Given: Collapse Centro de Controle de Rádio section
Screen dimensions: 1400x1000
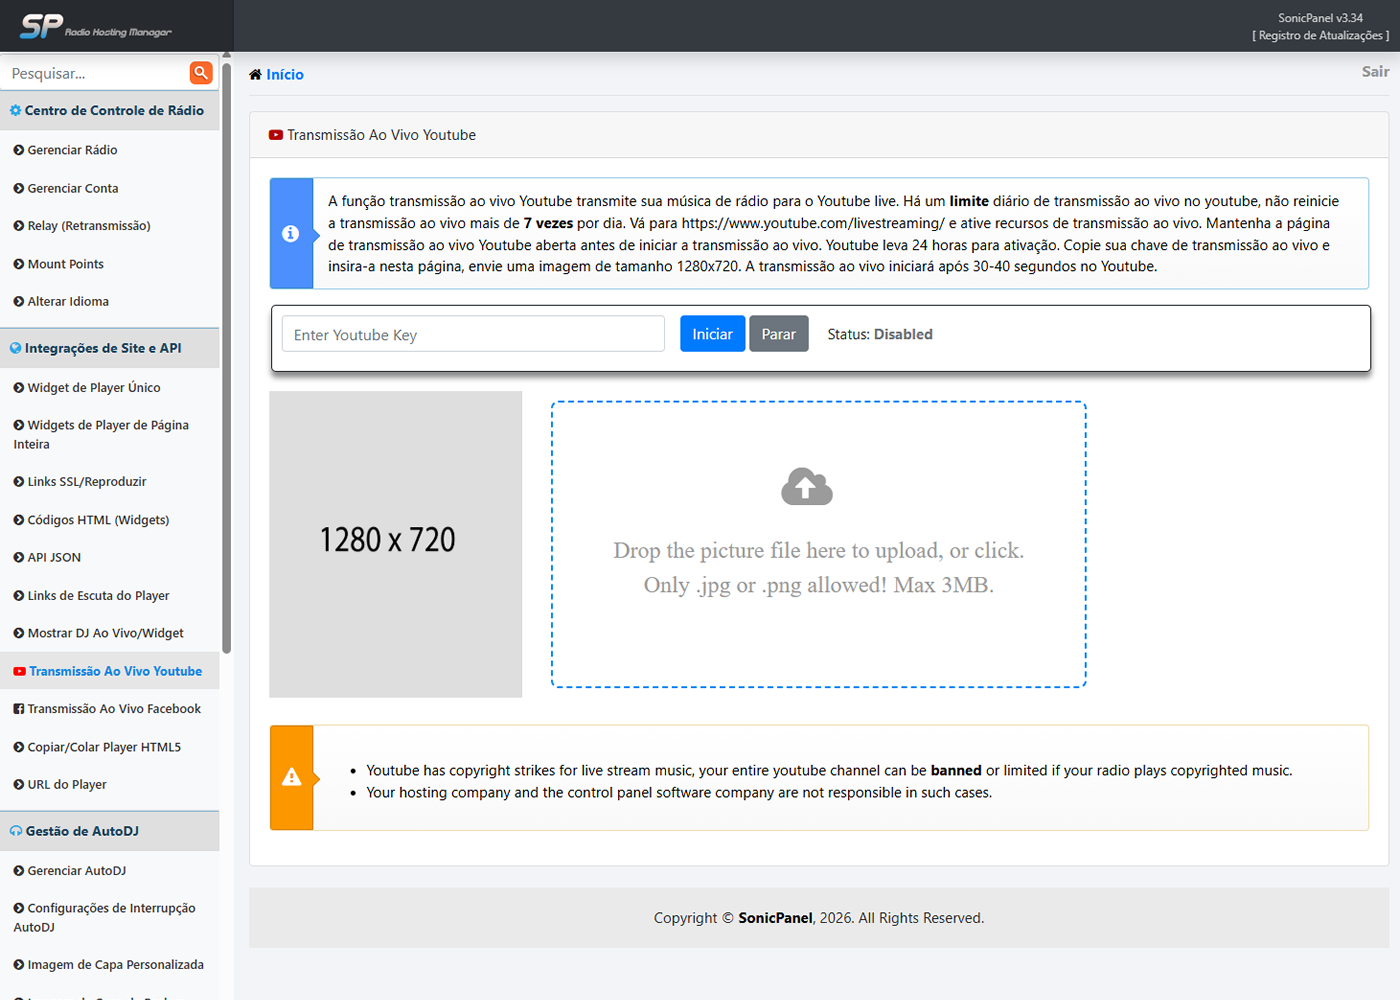Looking at the screenshot, I should point(110,111).
